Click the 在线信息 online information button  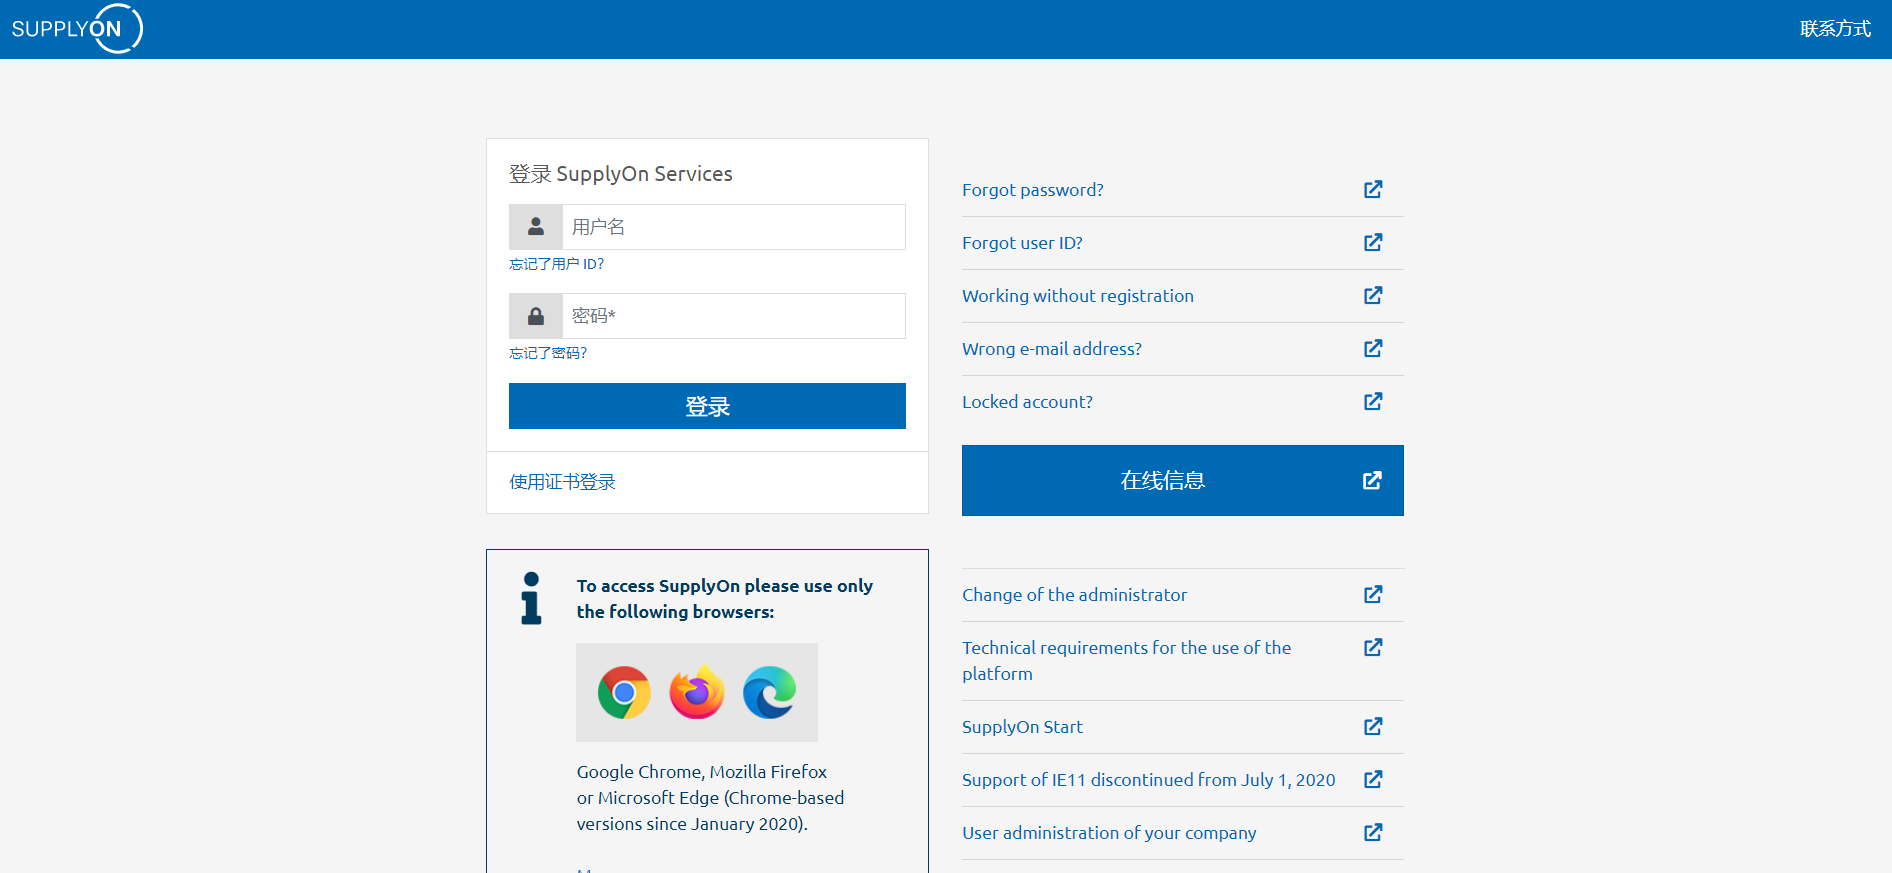[1183, 480]
